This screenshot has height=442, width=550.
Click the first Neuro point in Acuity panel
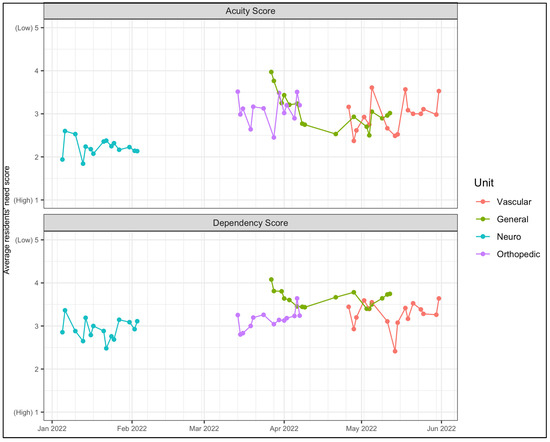coord(62,159)
